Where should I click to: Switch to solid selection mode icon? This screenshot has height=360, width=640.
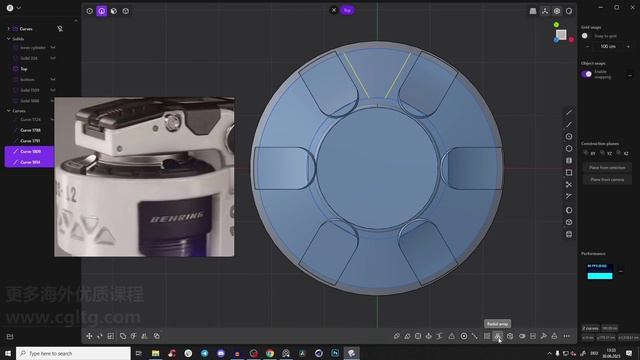126,11
